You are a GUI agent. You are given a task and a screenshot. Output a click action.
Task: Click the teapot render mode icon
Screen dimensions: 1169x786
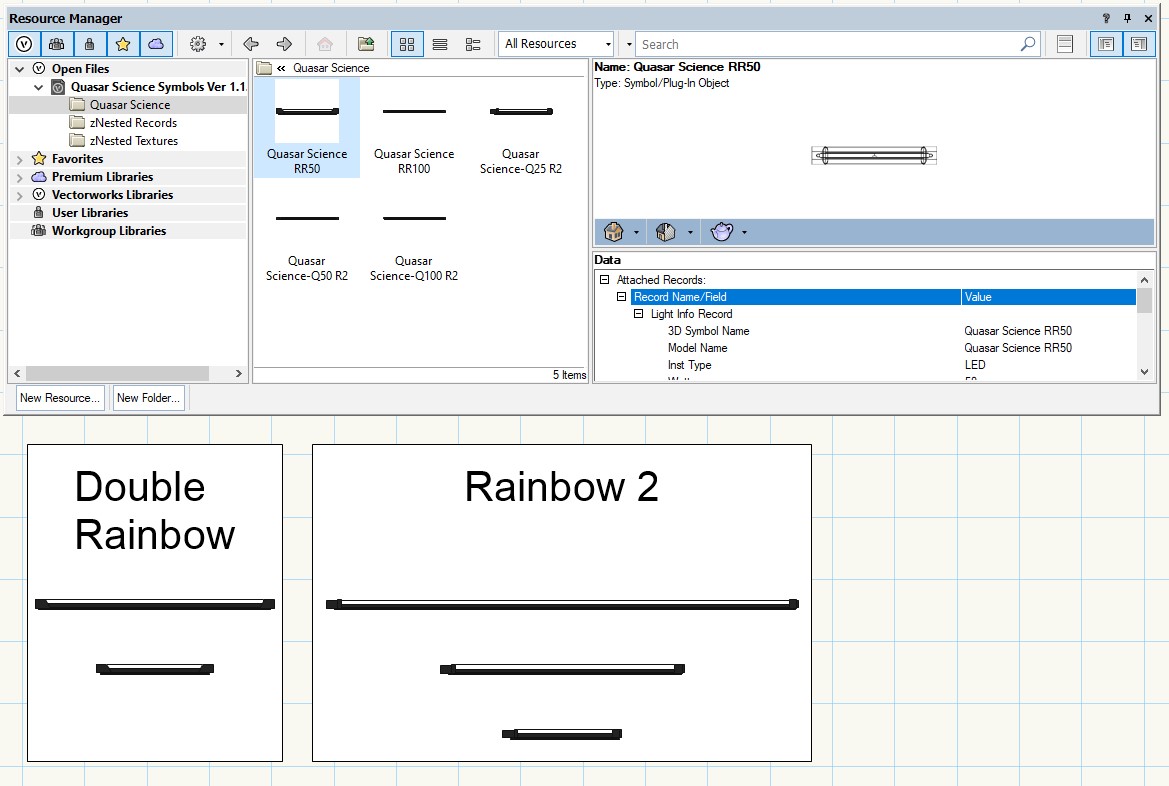[722, 232]
